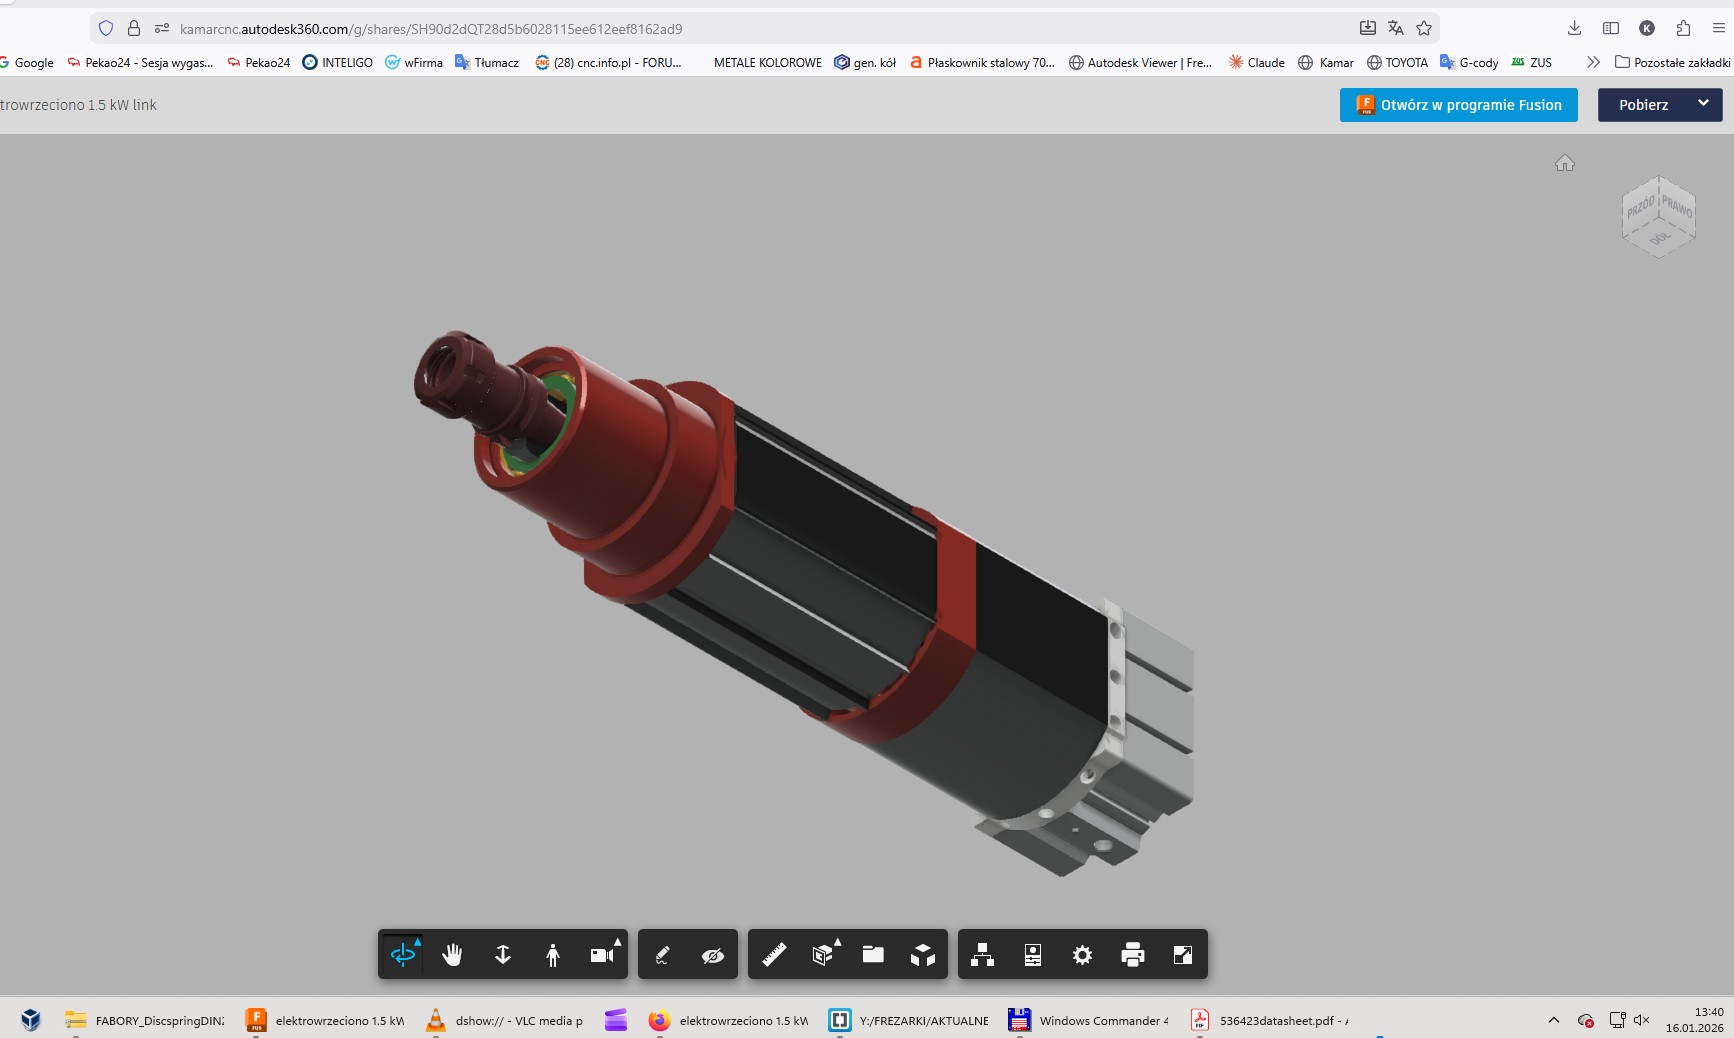This screenshot has width=1734, height=1038.
Task: Show site security padlock info
Action: coord(134,28)
